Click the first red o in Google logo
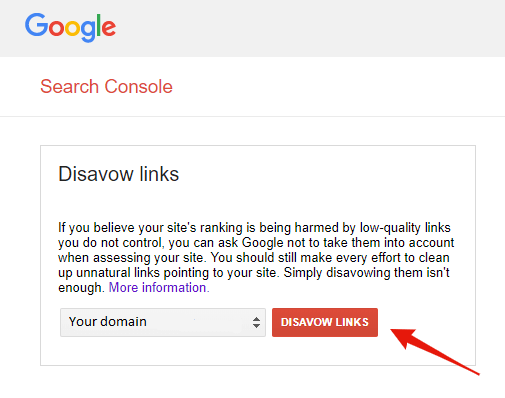 coord(56,28)
